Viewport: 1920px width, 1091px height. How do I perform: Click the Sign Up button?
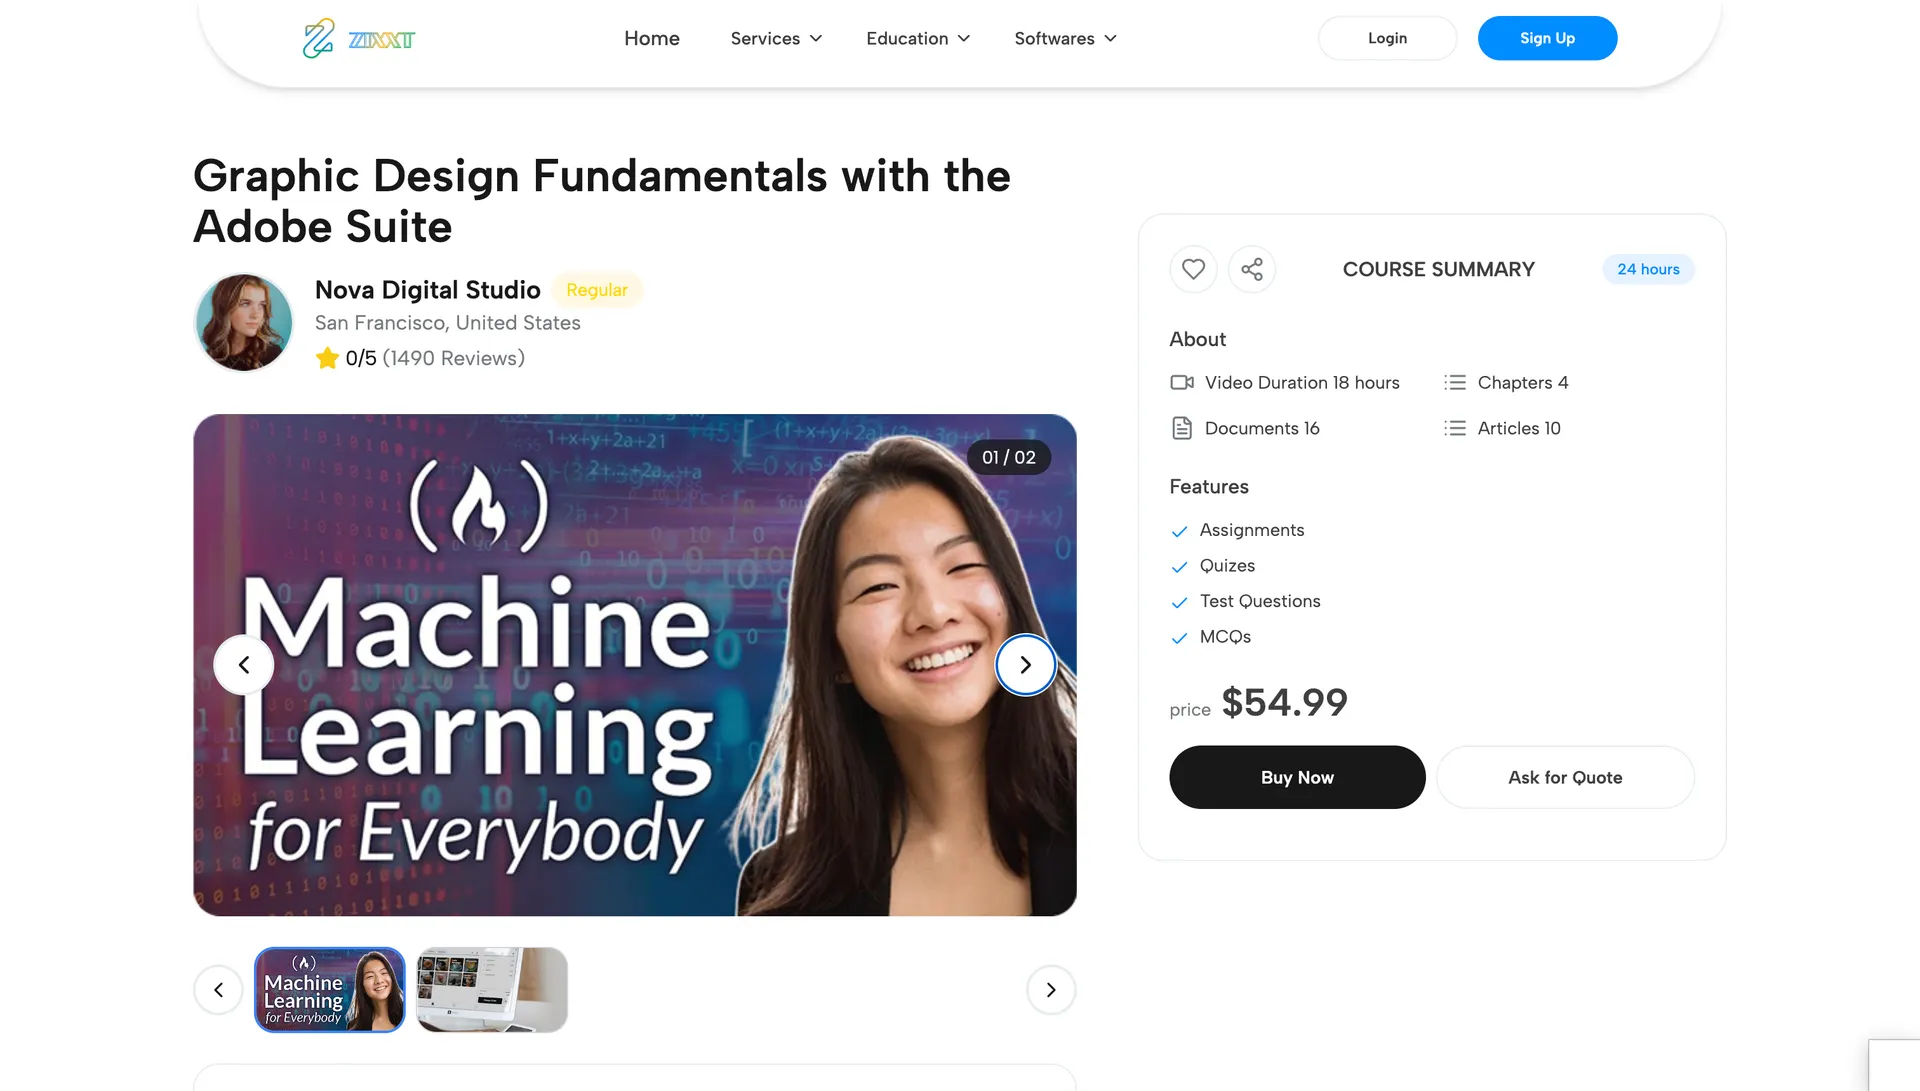1547,38
